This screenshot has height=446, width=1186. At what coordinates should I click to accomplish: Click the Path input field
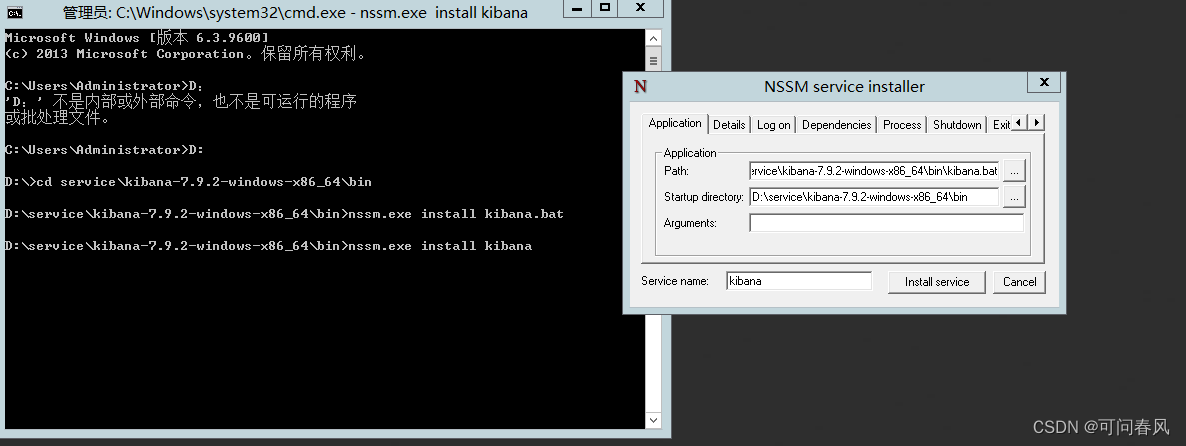pos(874,171)
